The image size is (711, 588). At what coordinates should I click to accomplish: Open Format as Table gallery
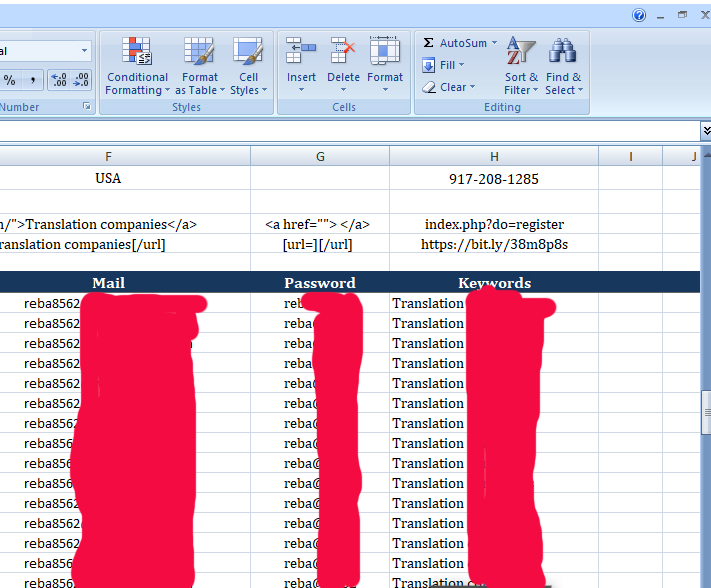tap(200, 66)
